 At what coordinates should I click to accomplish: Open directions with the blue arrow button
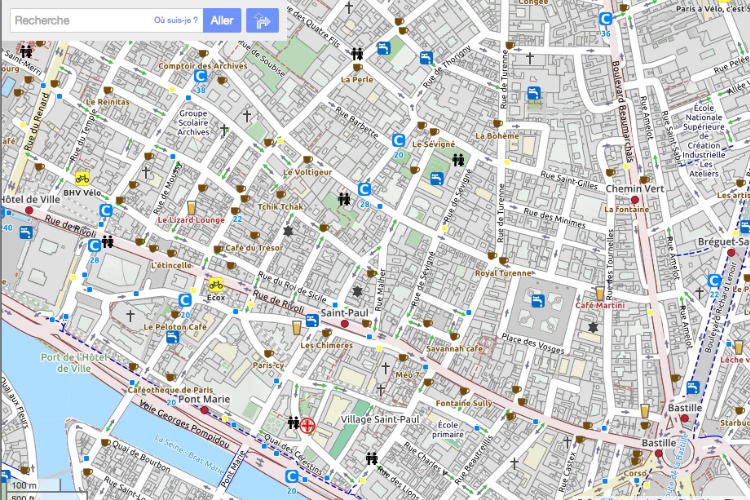pos(263,21)
